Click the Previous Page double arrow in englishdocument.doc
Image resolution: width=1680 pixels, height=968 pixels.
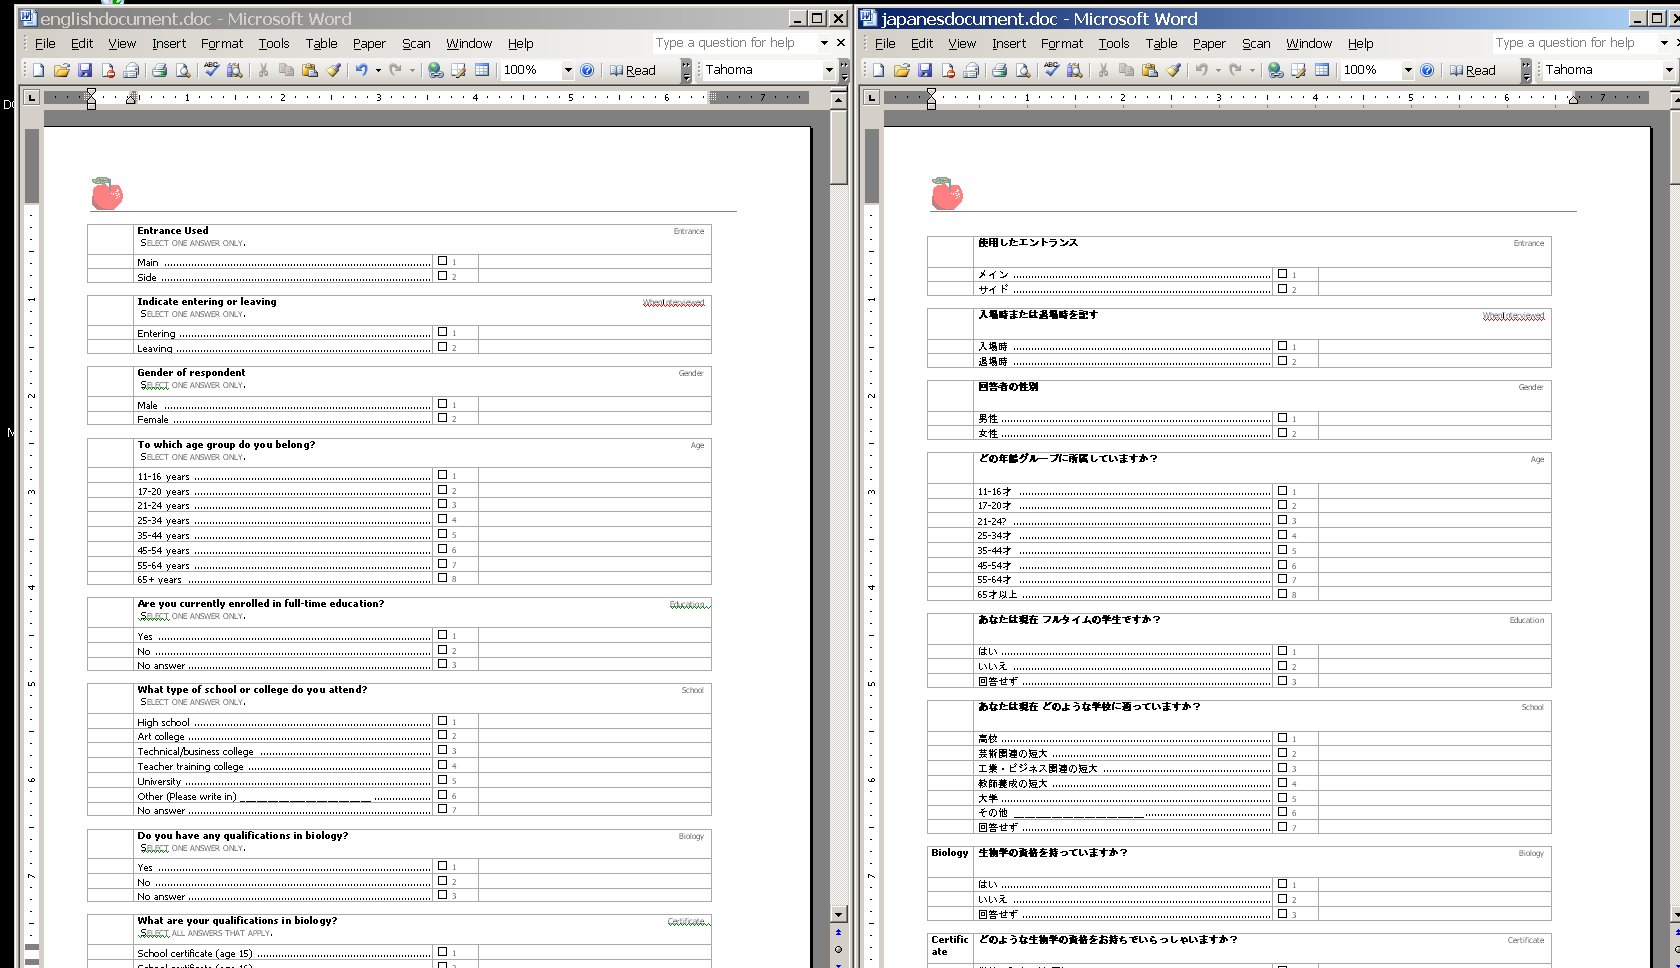pyautogui.click(x=838, y=932)
